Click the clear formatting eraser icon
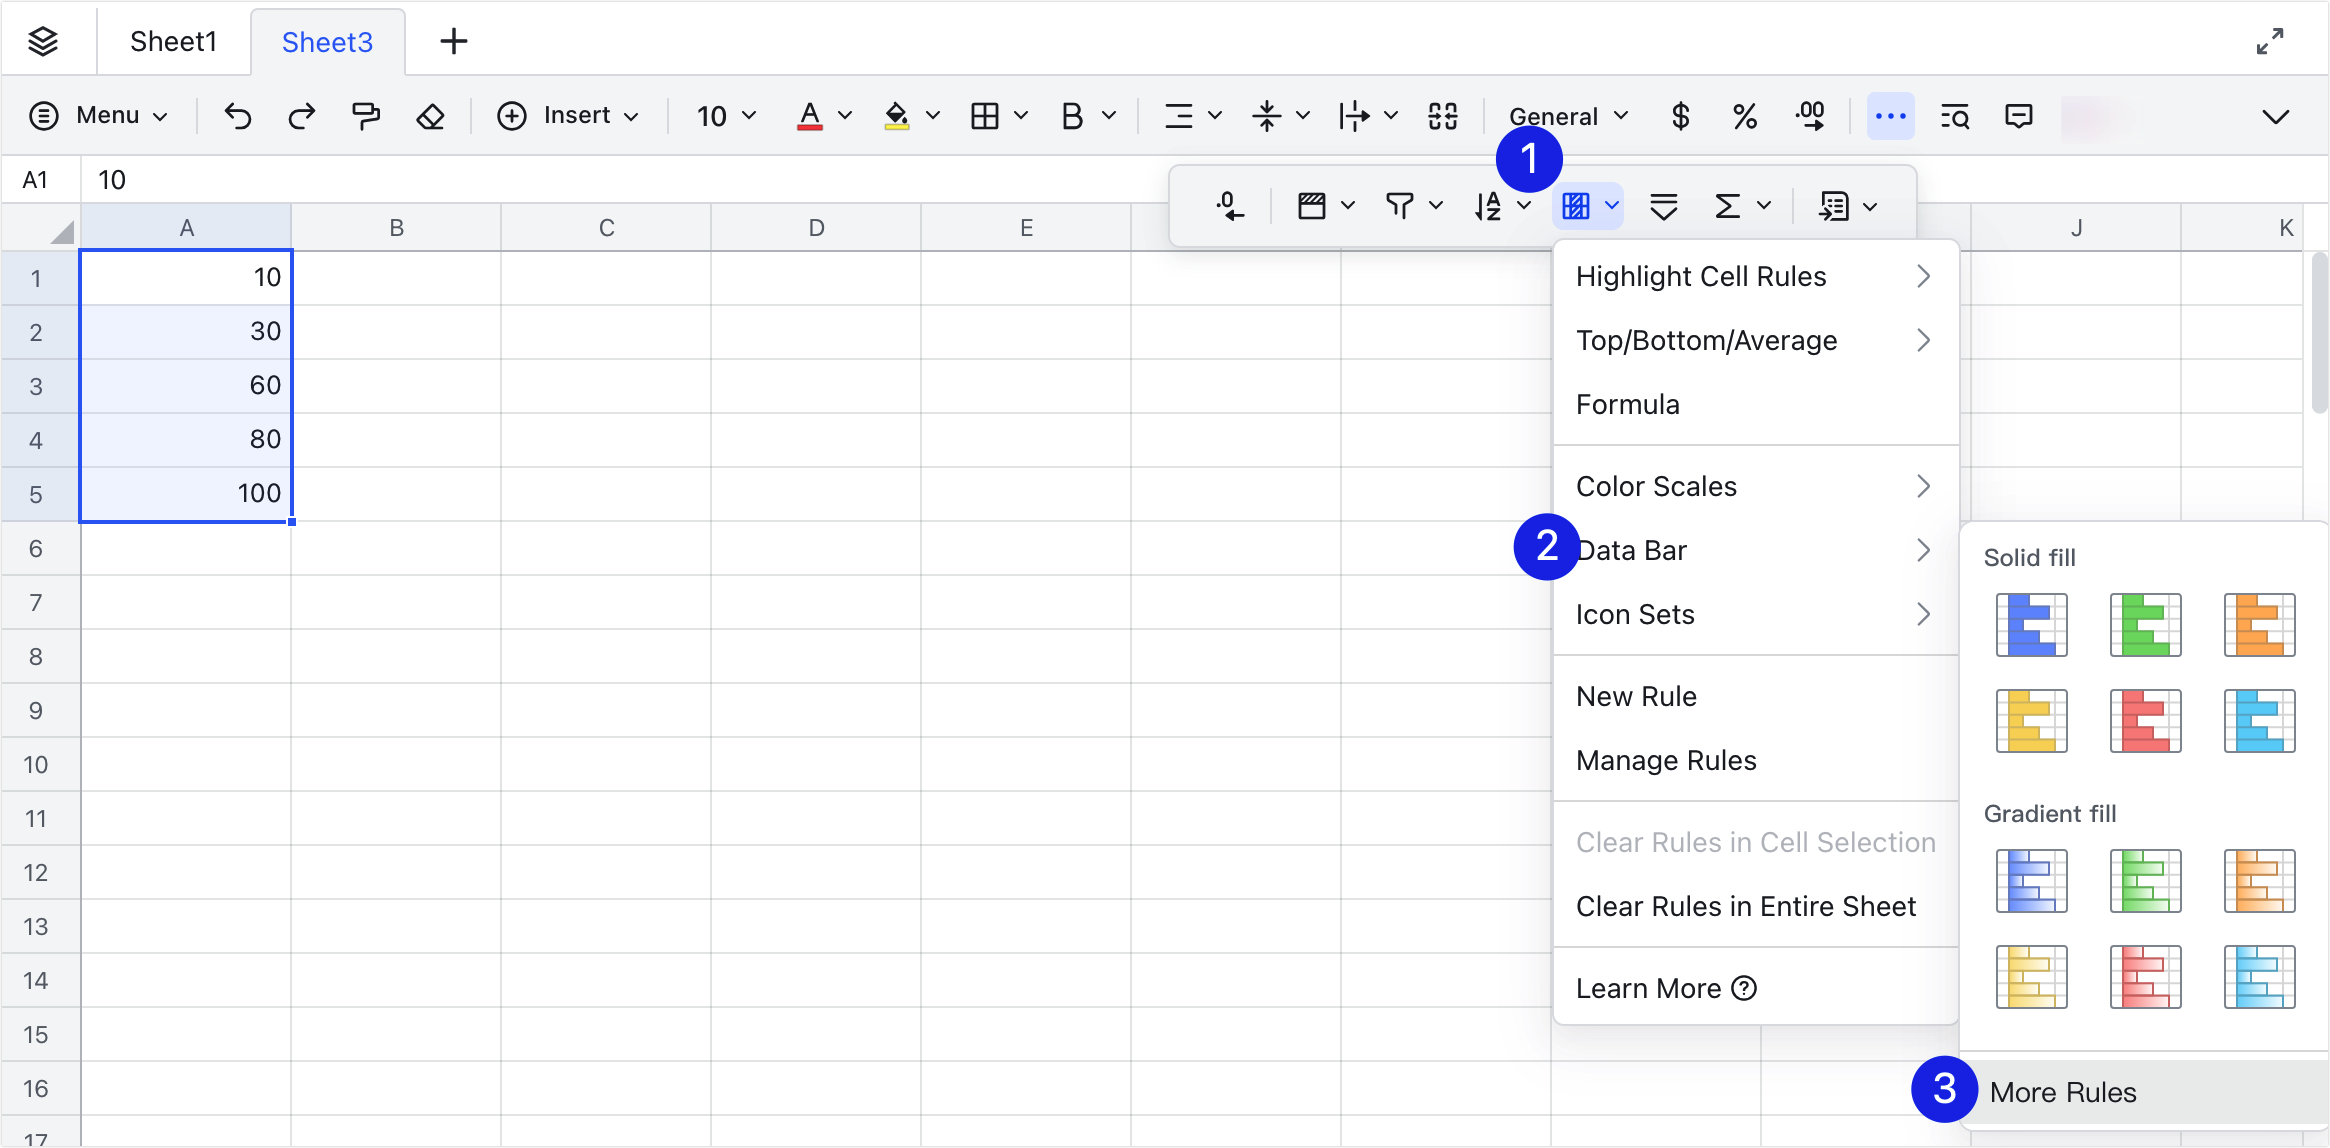Viewport: 2330px width, 1148px height. tap(430, 115)
